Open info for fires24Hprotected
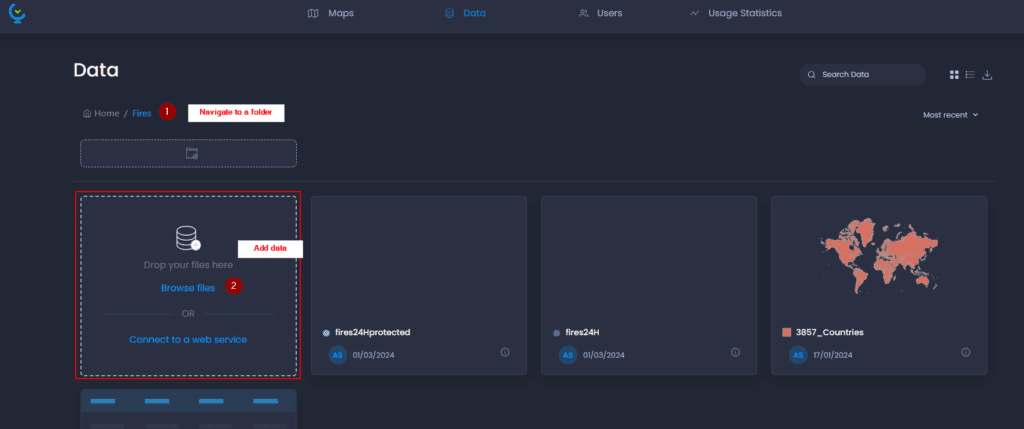Screen dimensions: 1024x429 tap(505, 352)
